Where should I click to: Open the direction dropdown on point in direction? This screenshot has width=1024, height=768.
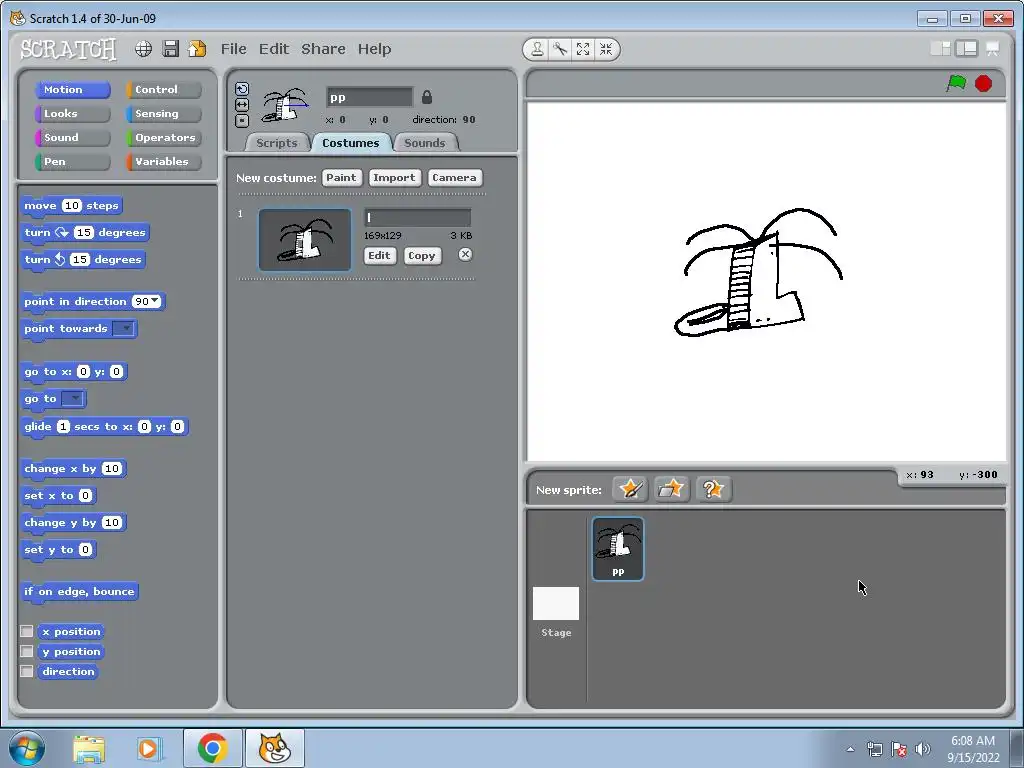[x=155, y=301]
